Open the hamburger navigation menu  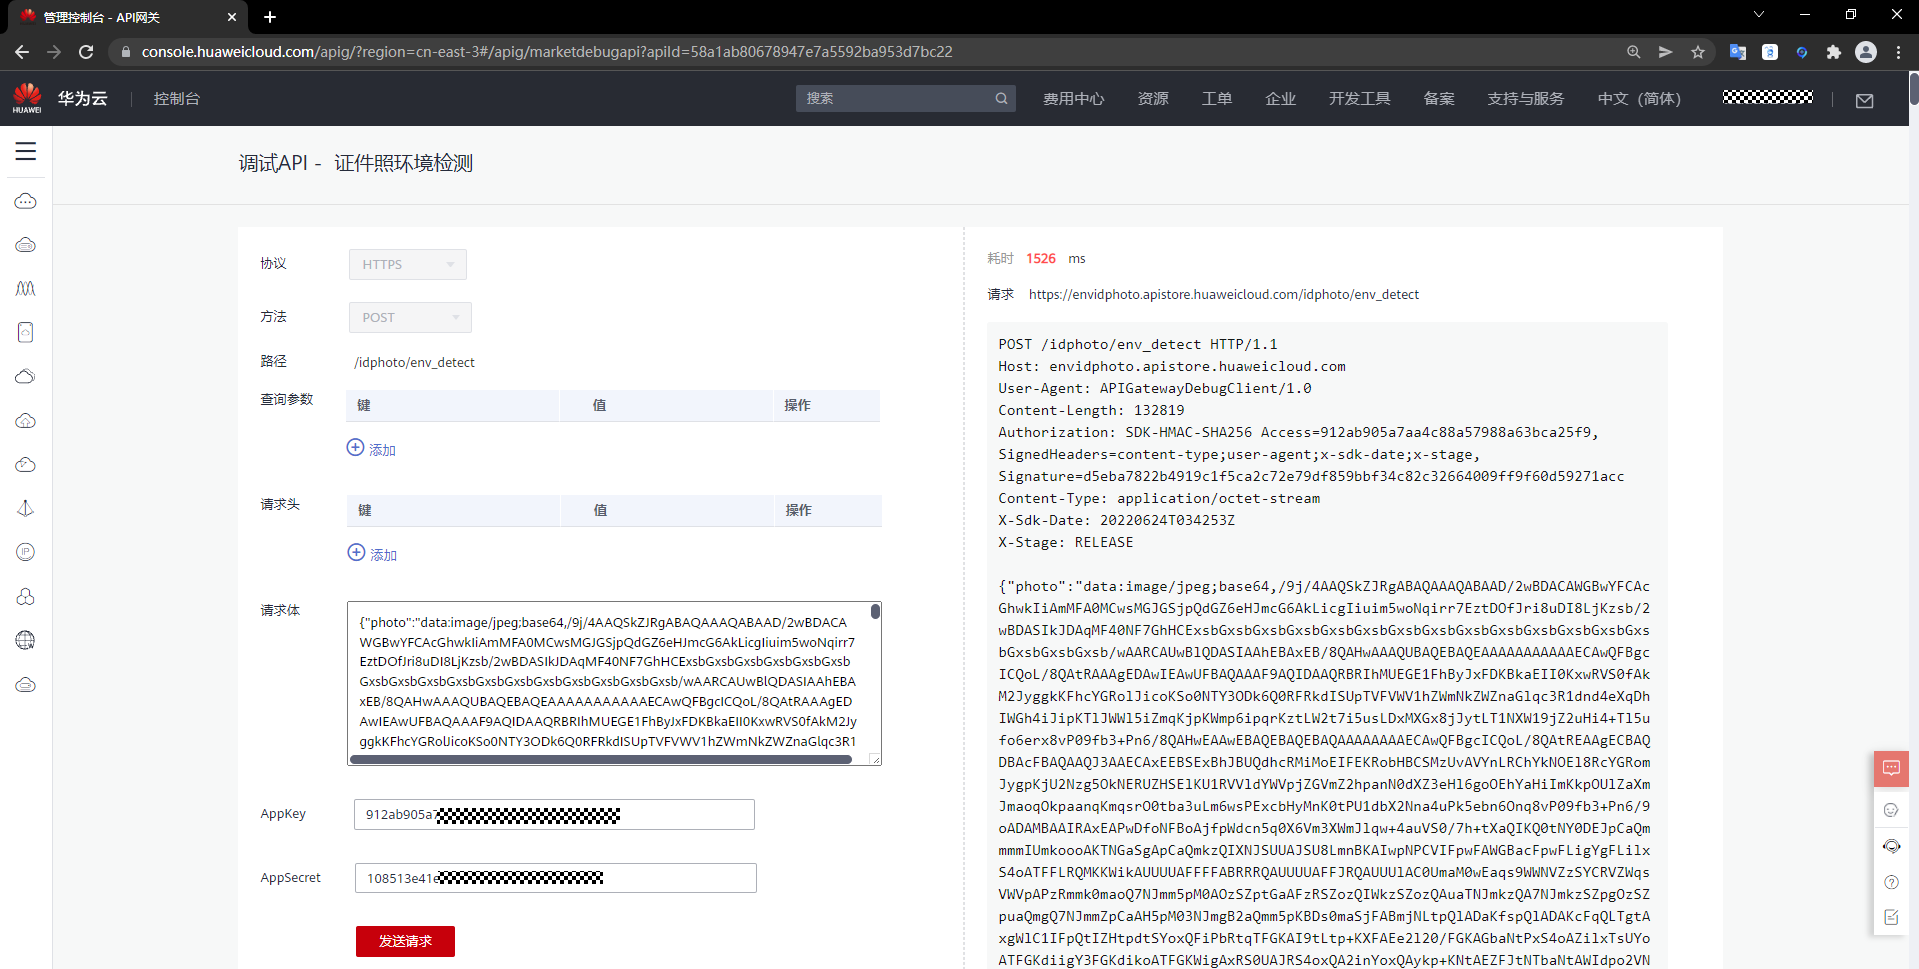(x=26, y=151)
